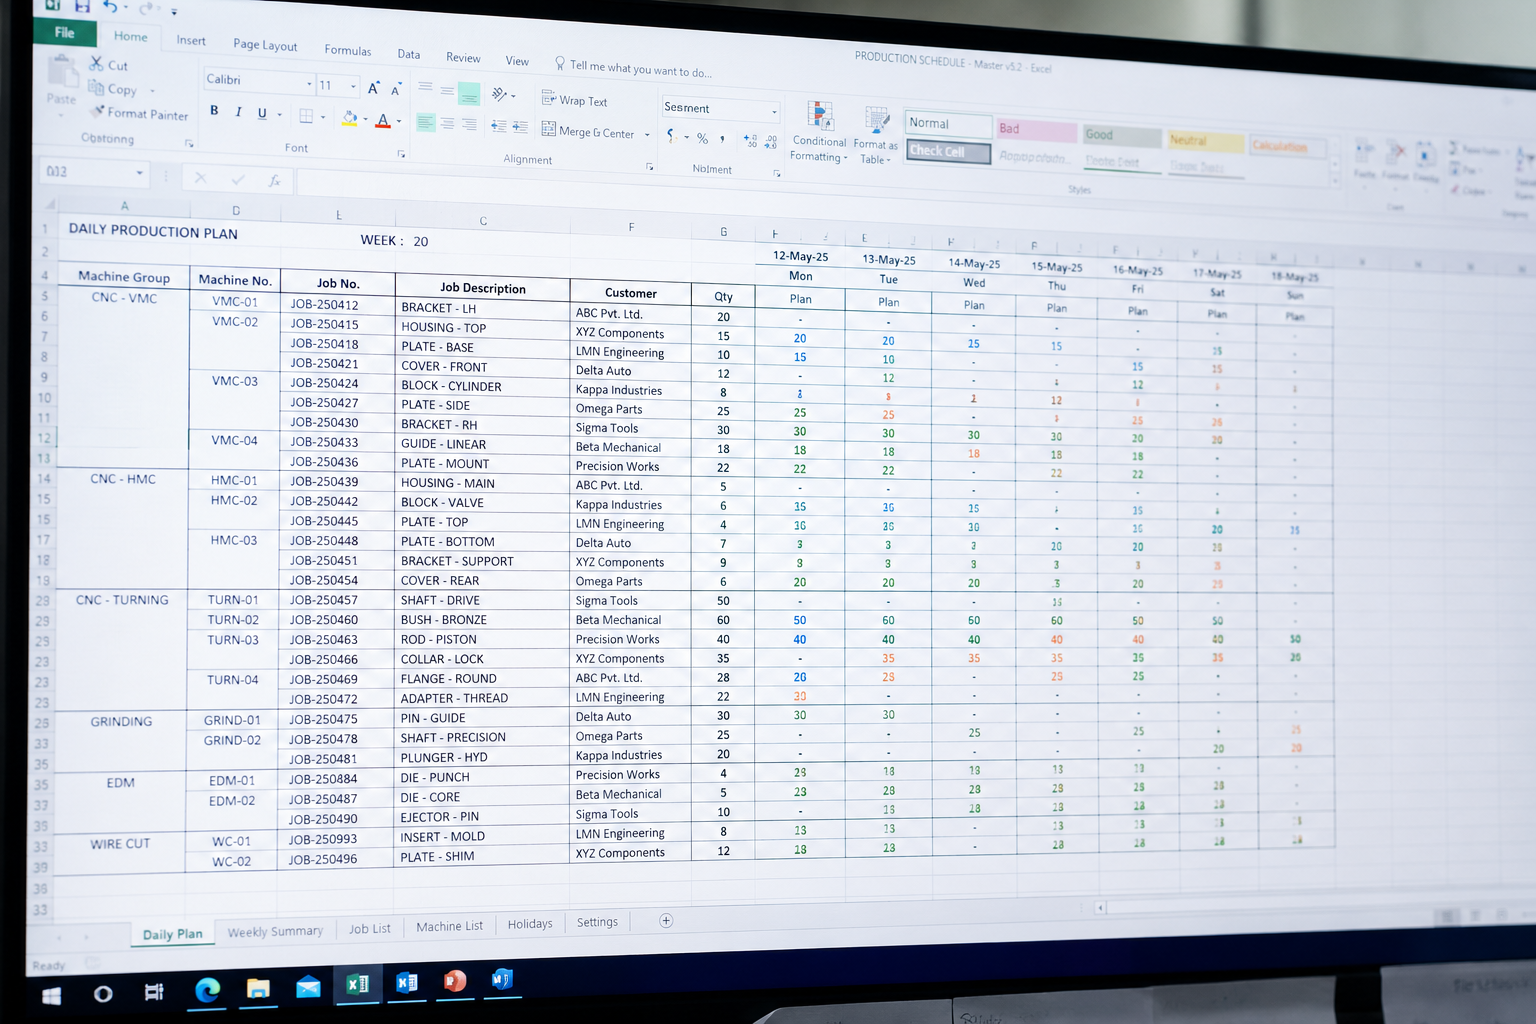This screenshot has width=1536, height=1024.
Task: Open File Explorer from taskbar
Action: point(258,988)
